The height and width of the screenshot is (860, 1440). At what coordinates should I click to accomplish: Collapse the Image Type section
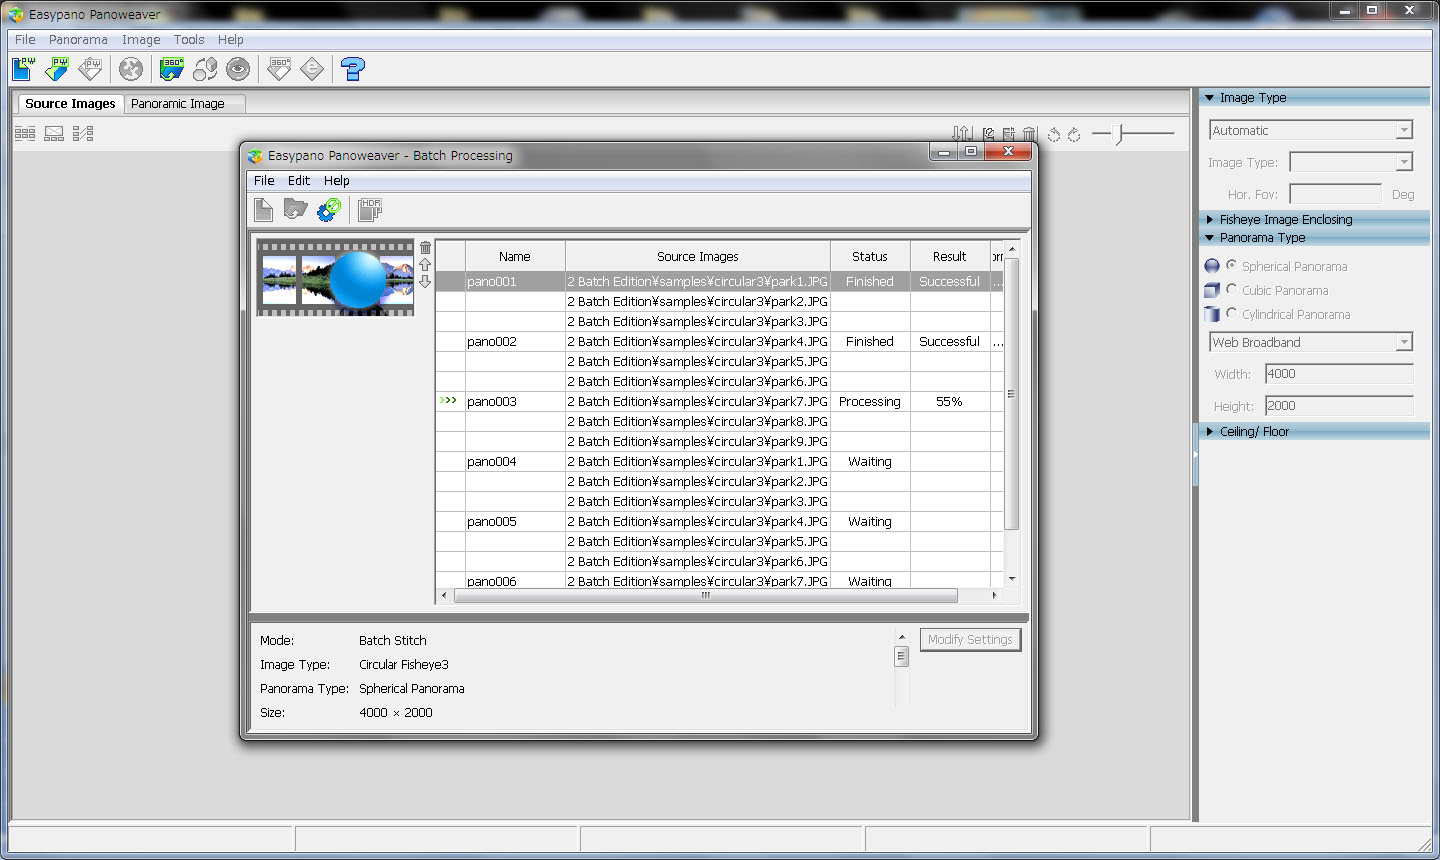point(1210,98)
